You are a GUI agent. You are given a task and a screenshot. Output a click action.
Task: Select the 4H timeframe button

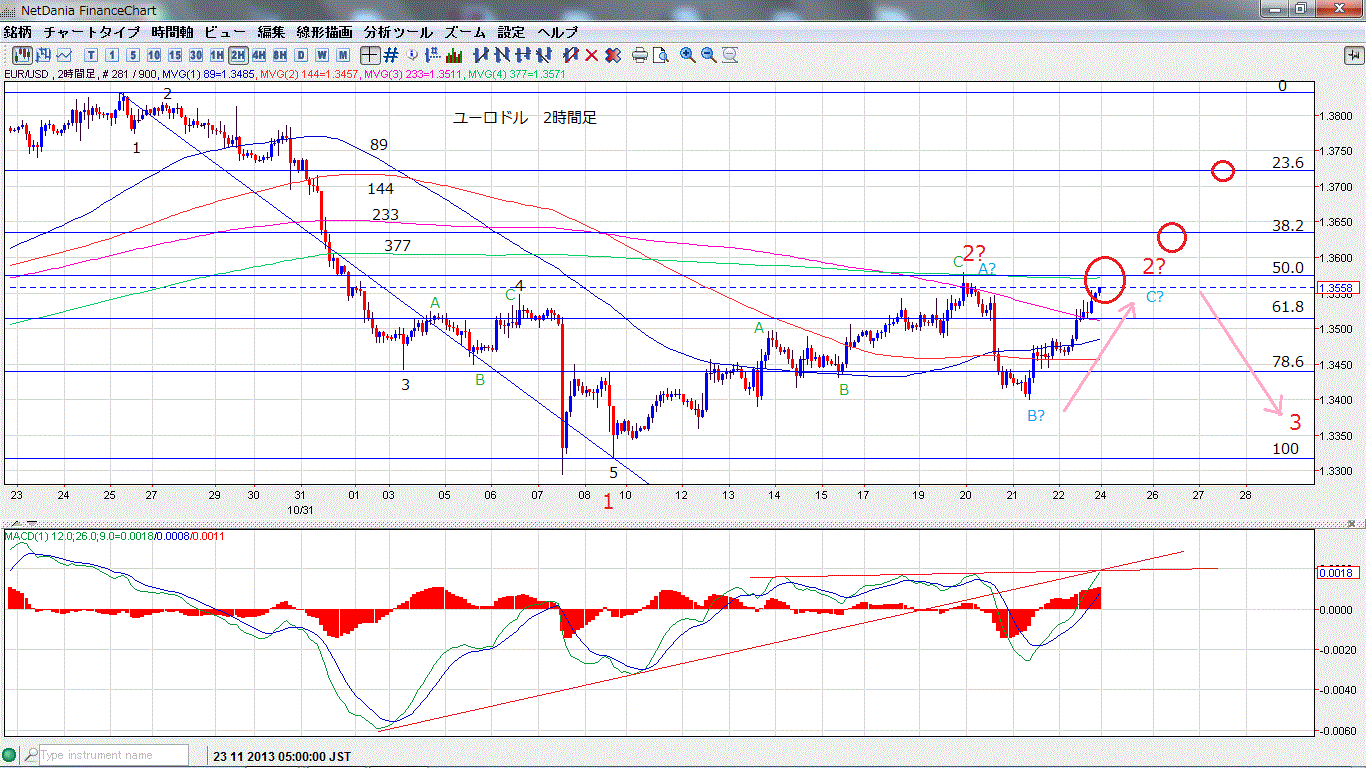click(259, 55)
